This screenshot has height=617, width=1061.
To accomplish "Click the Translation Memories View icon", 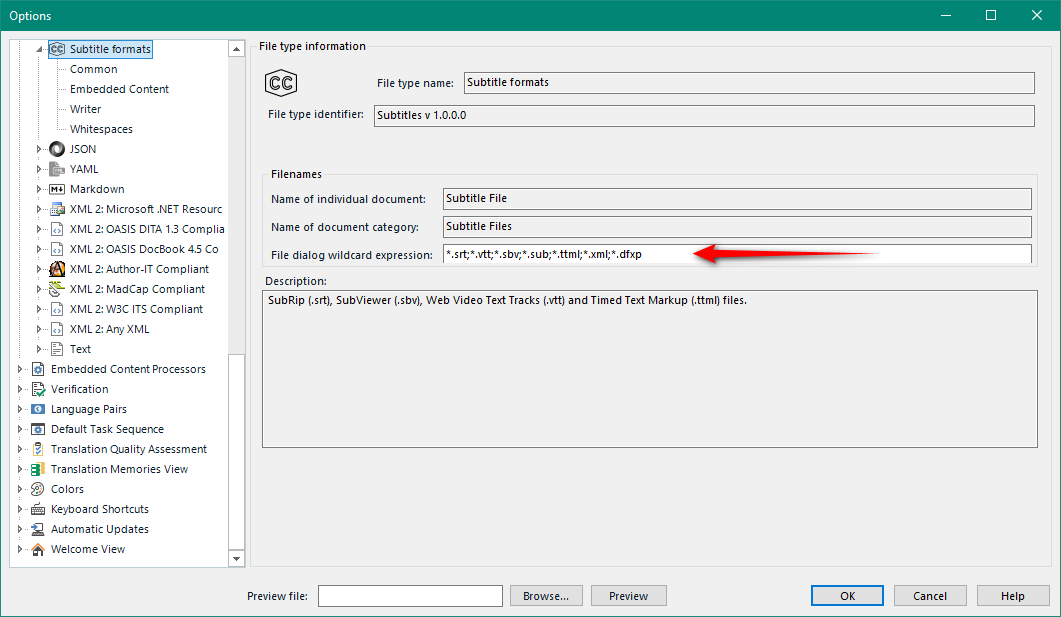I will coord(35,468).
